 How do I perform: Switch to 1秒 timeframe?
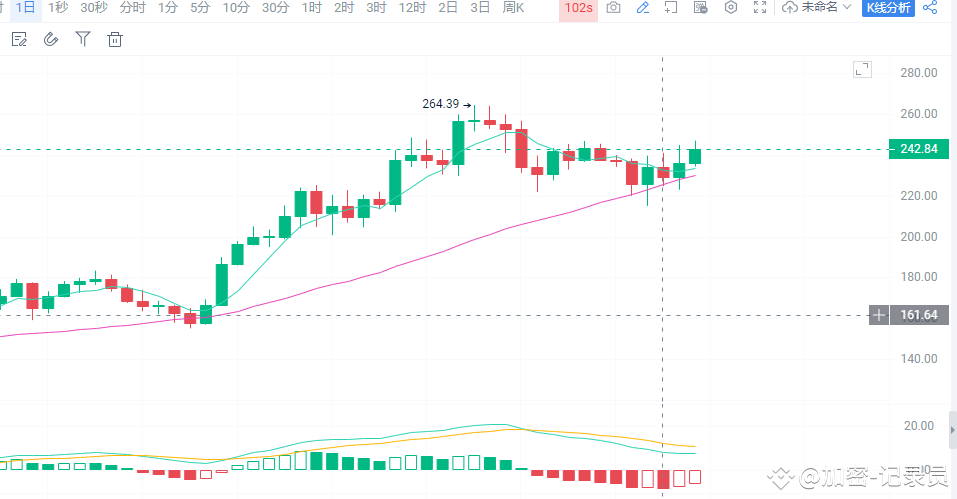pos(58,8)
